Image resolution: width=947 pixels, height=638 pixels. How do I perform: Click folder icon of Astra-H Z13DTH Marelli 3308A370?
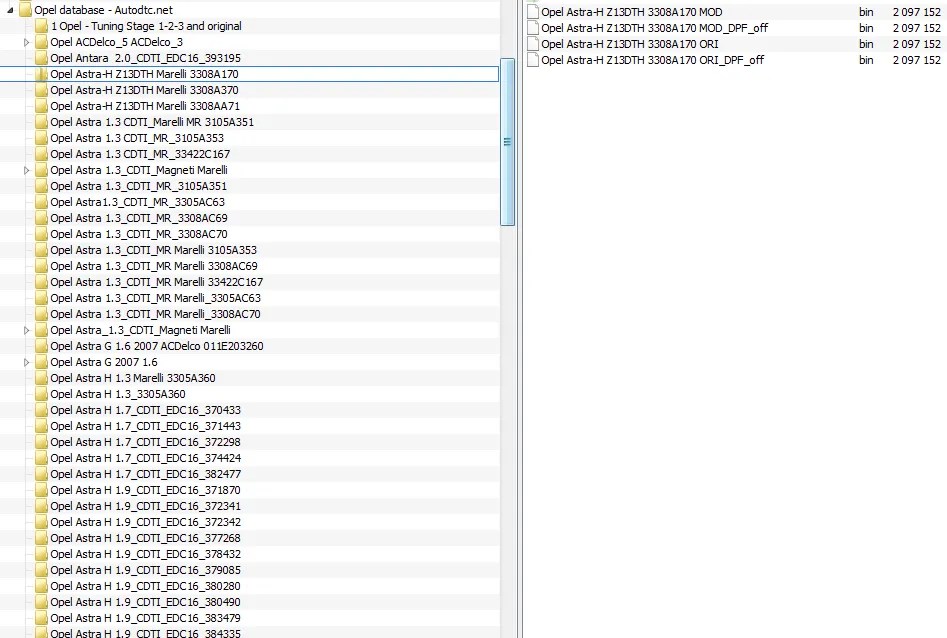tap(41, 90)
